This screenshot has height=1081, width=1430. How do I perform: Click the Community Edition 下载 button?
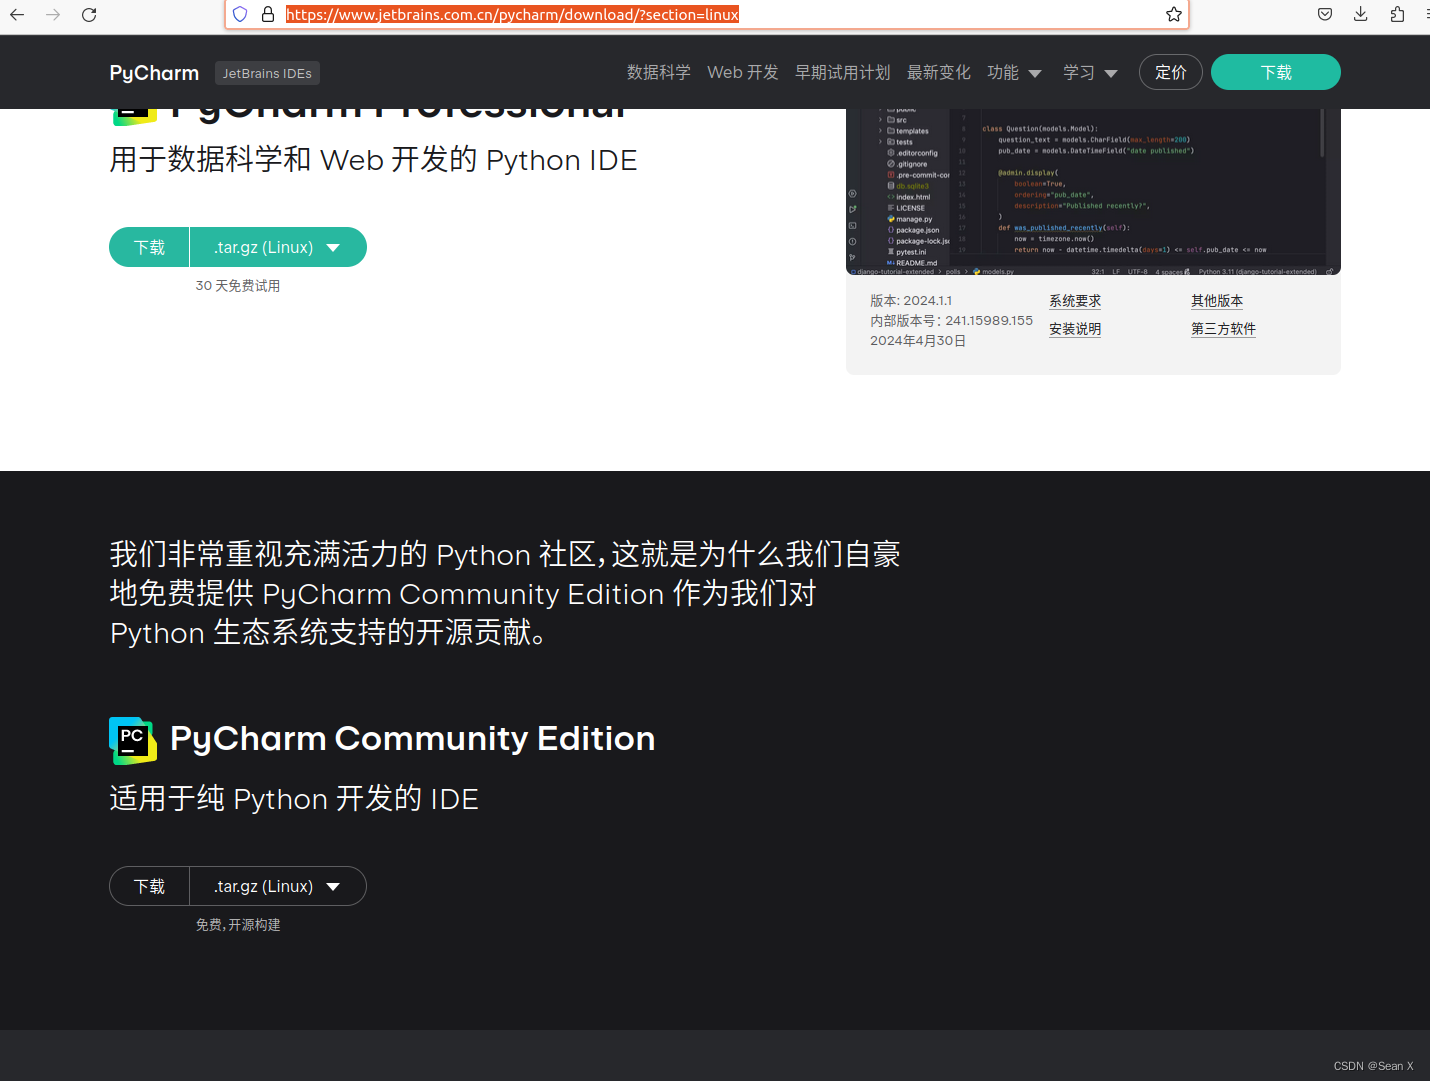149,886
